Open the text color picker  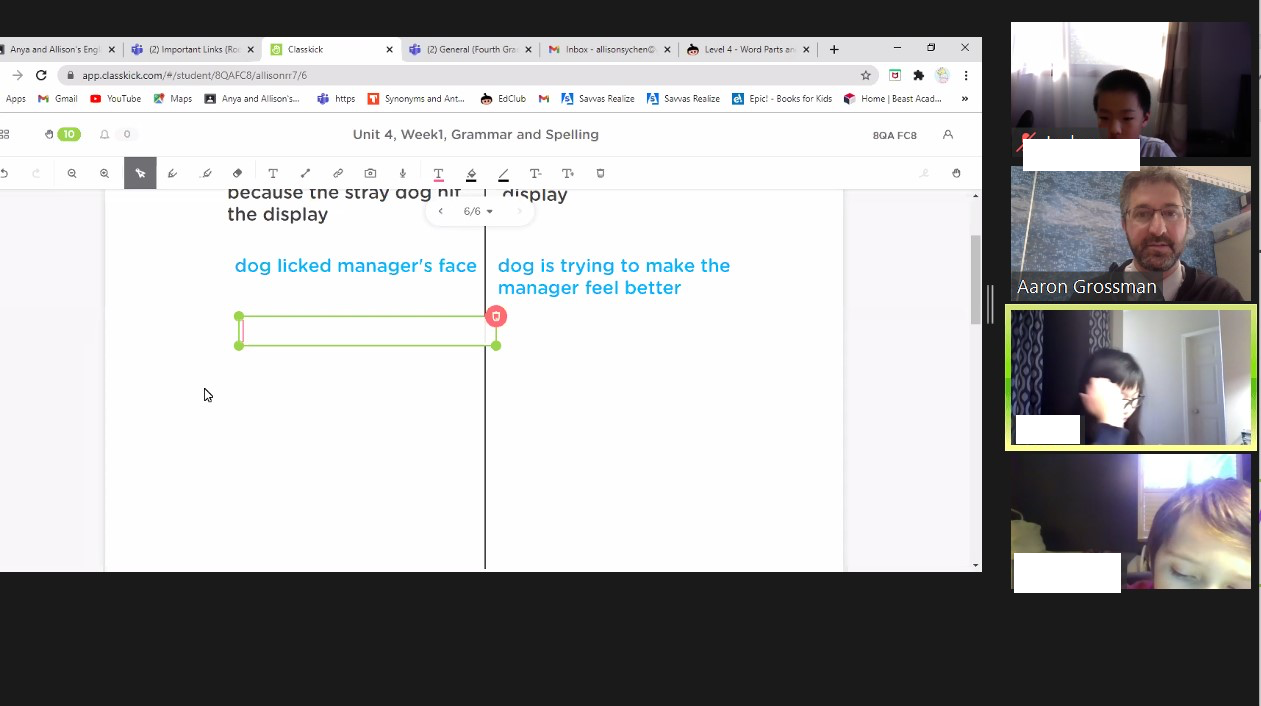(438, 173)
